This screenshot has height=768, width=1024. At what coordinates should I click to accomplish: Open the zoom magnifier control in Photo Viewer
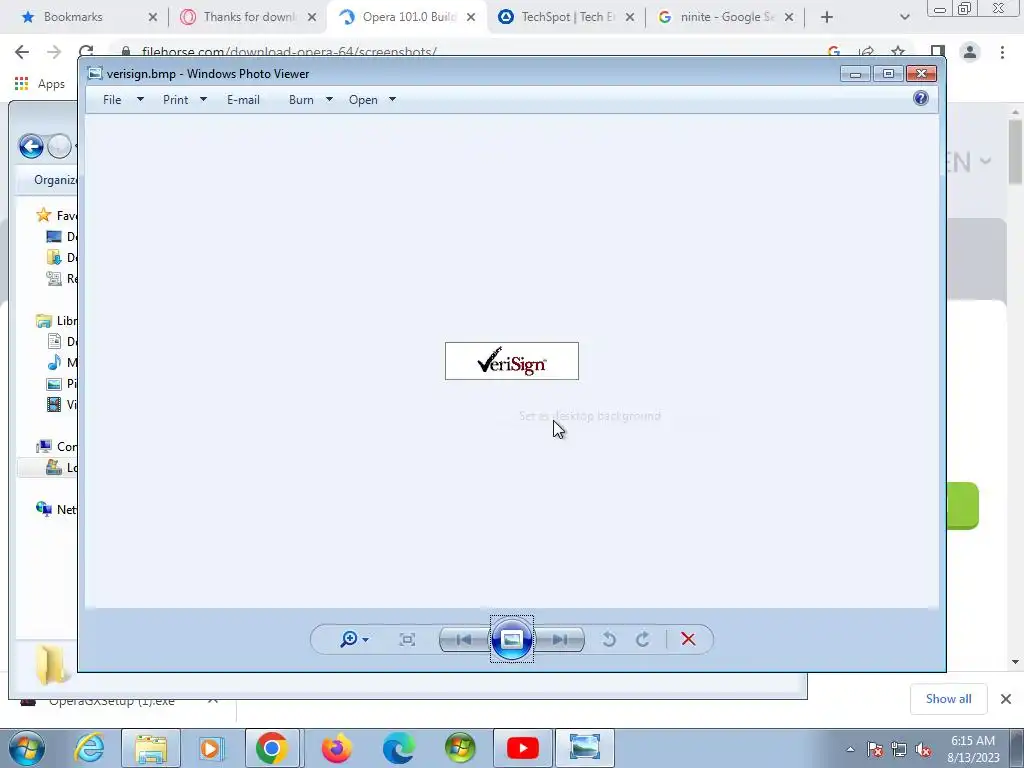[354, 639]
